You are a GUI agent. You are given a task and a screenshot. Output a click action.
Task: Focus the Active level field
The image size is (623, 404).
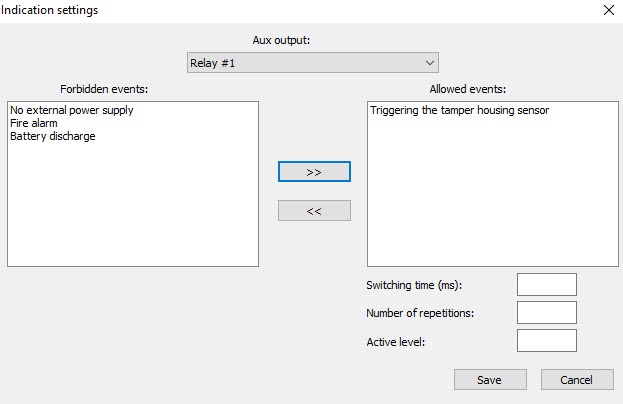546,341
